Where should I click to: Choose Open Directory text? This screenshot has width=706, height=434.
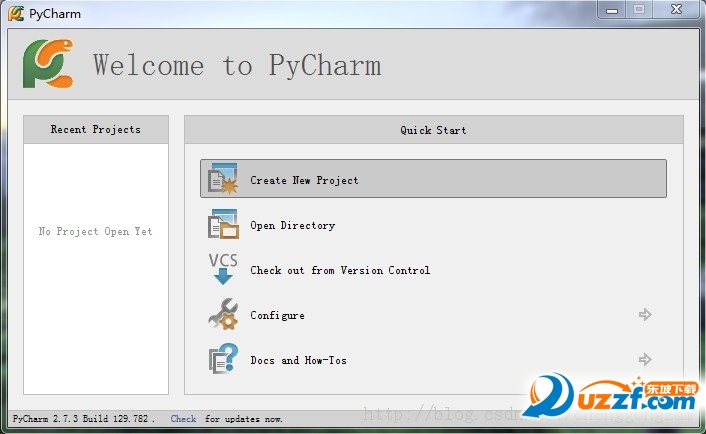pos(293,225)
